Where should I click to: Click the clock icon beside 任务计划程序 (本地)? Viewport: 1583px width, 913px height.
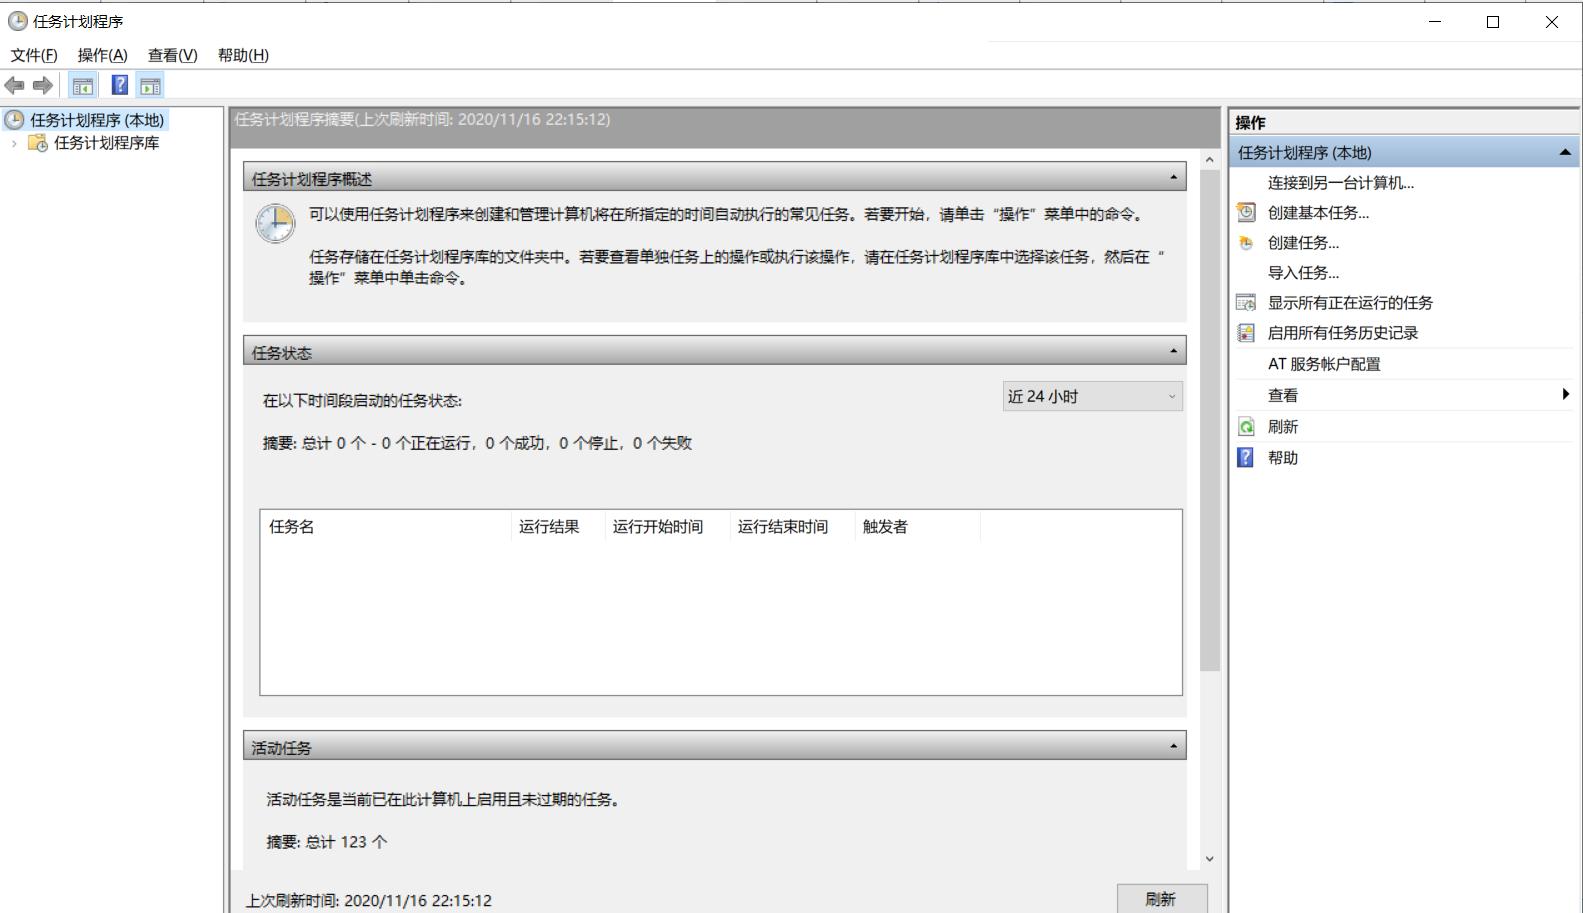15,120
